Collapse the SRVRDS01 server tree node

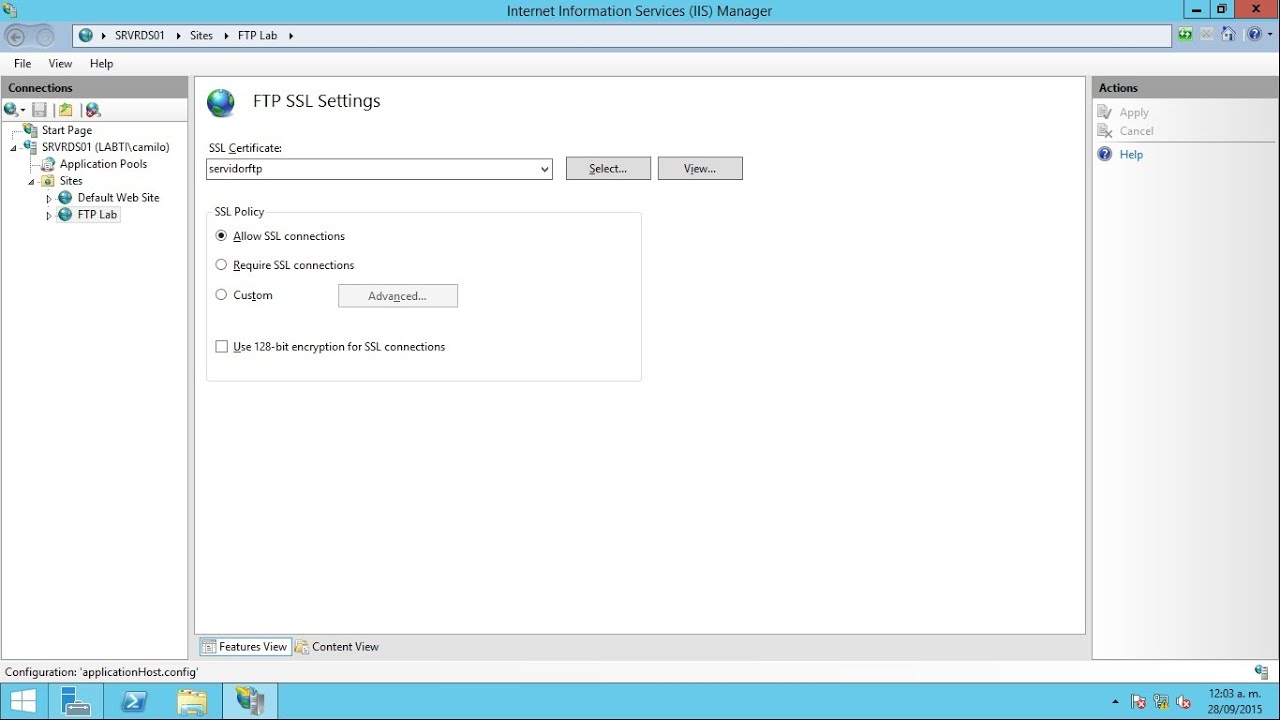[14, 148]
